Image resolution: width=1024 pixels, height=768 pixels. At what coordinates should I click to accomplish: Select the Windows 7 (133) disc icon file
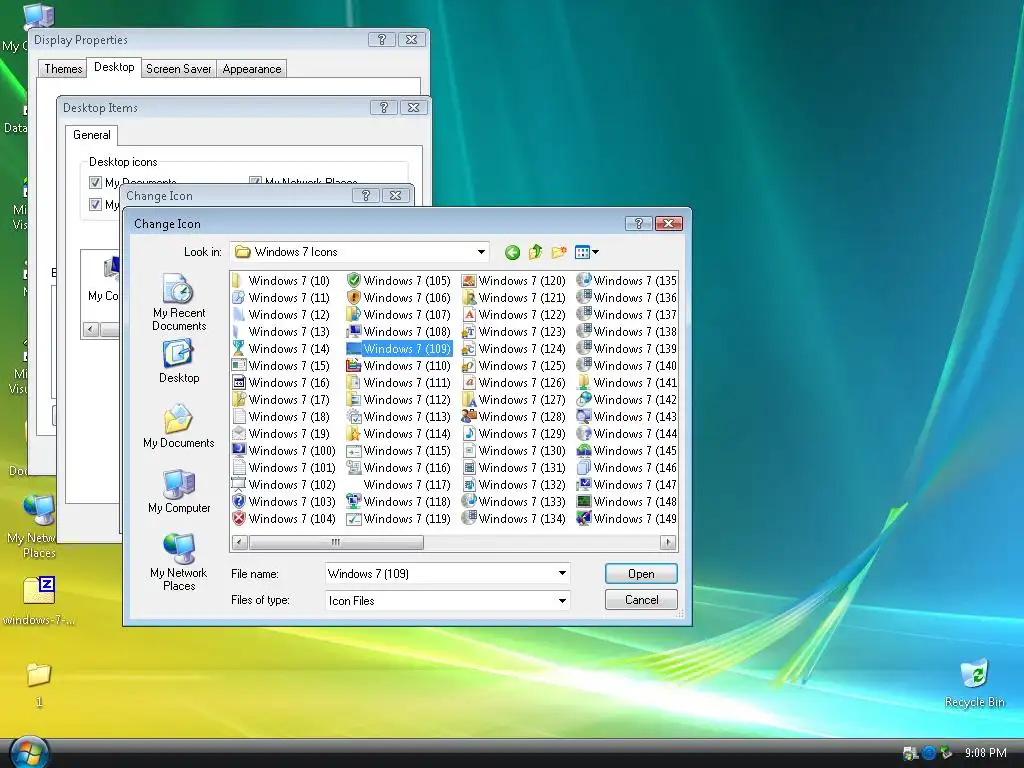click(x=513, y=502)
